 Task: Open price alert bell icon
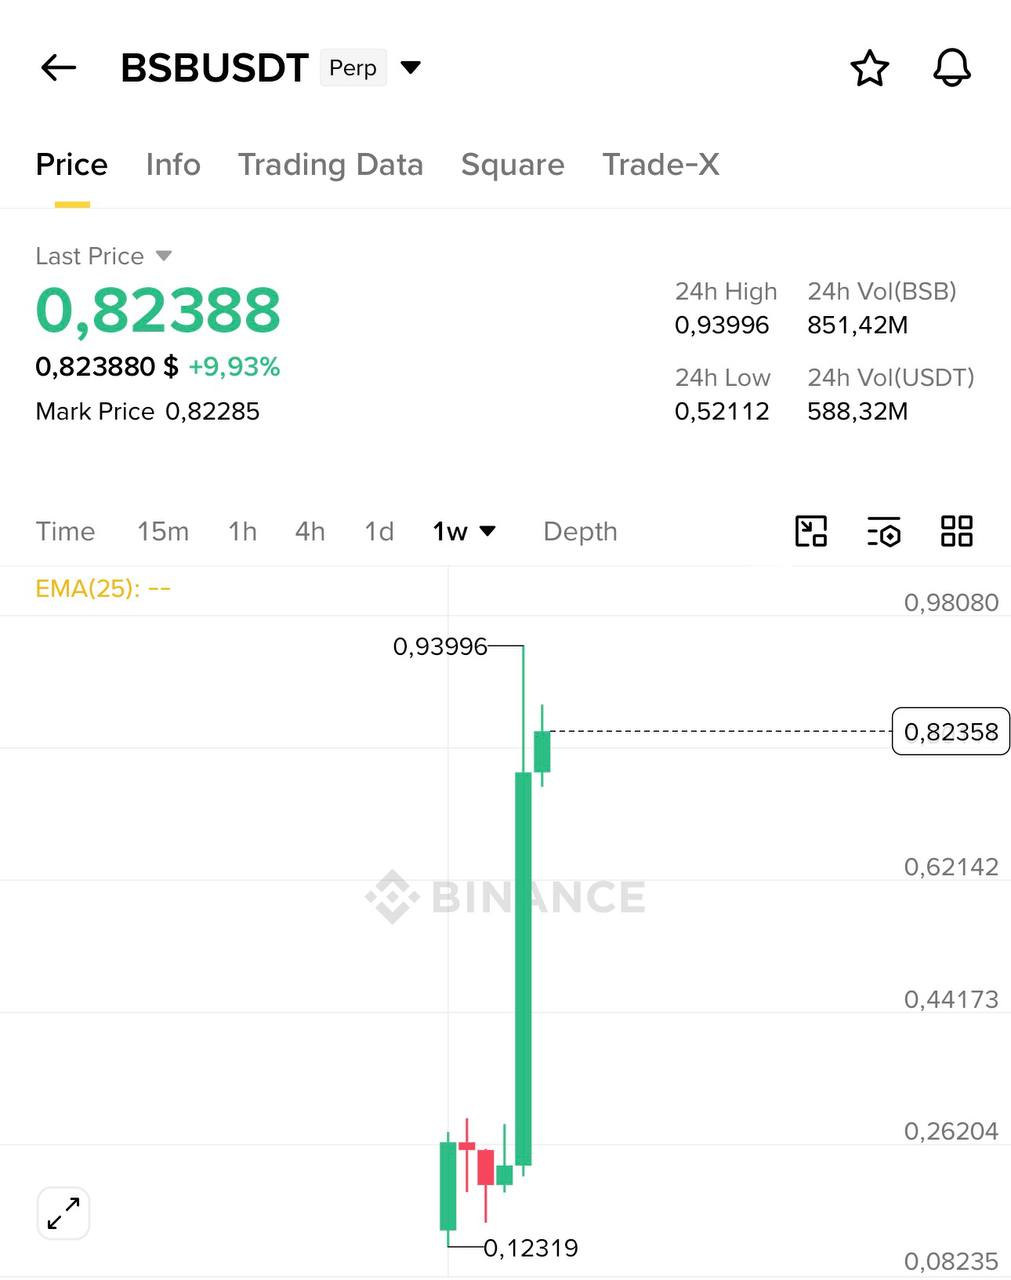coord(951,68)
